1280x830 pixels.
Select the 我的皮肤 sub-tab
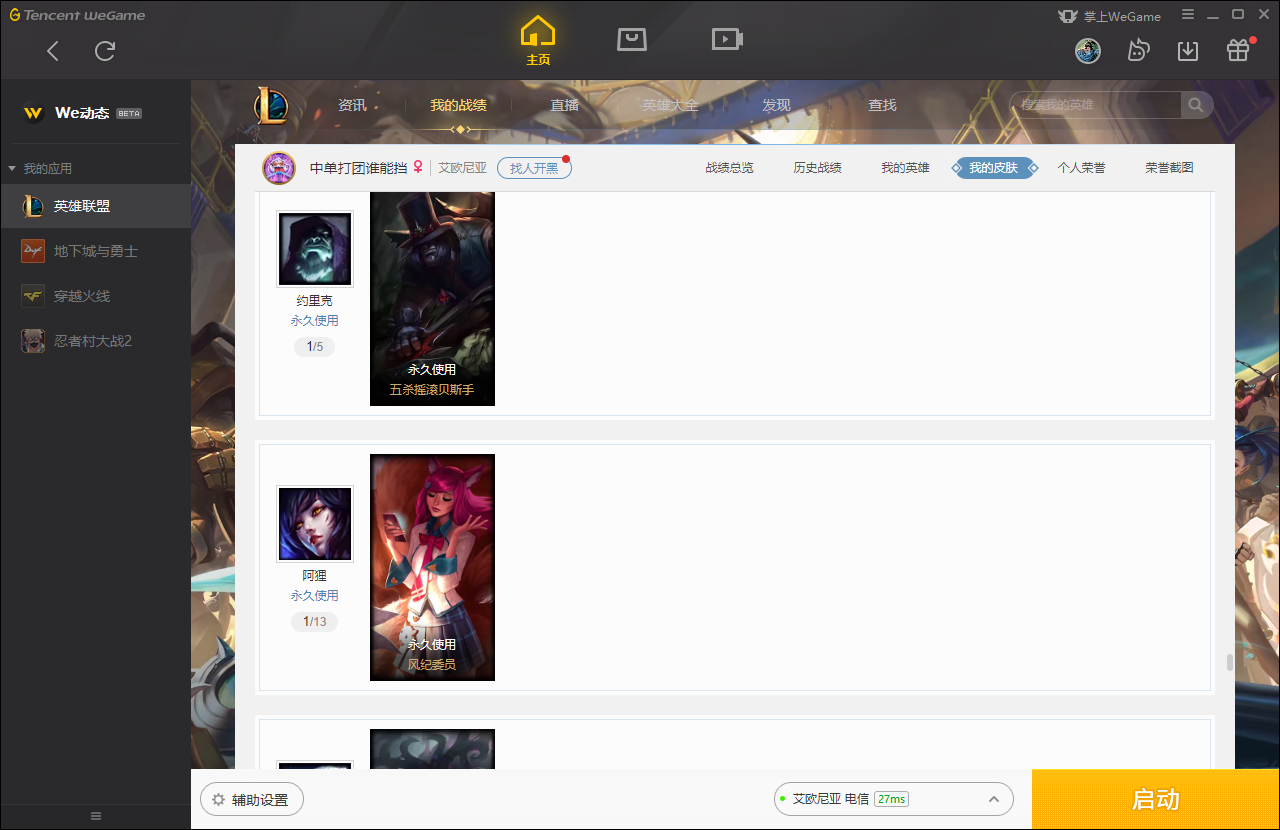click(x=993, y=168)
